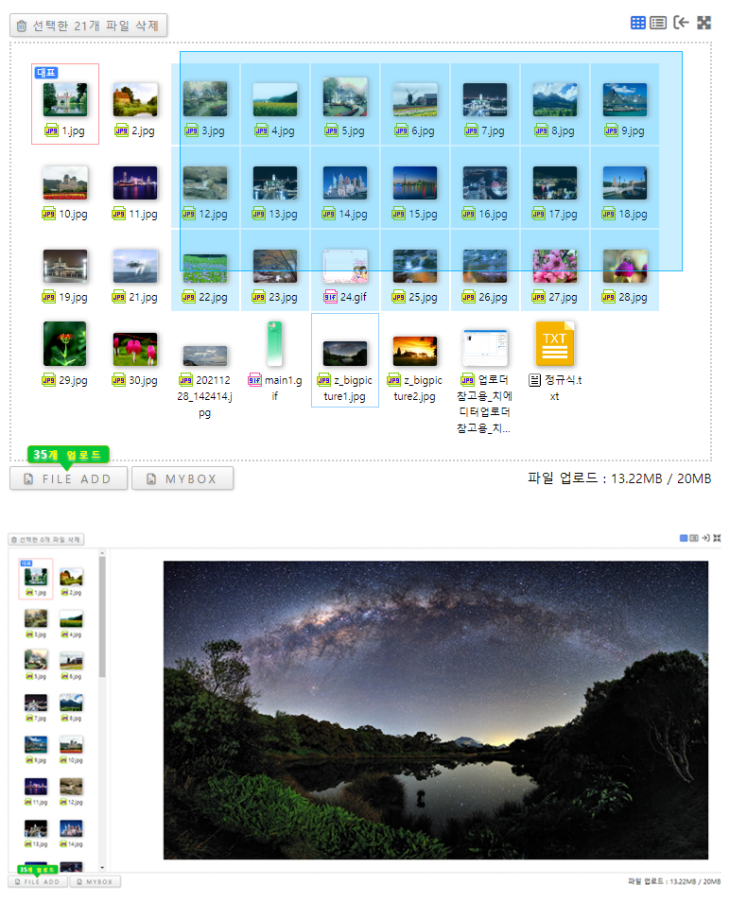
Task: Click the 3.jpg thumbnail in bottom viewer sidebar
Action: pos(36,621)
